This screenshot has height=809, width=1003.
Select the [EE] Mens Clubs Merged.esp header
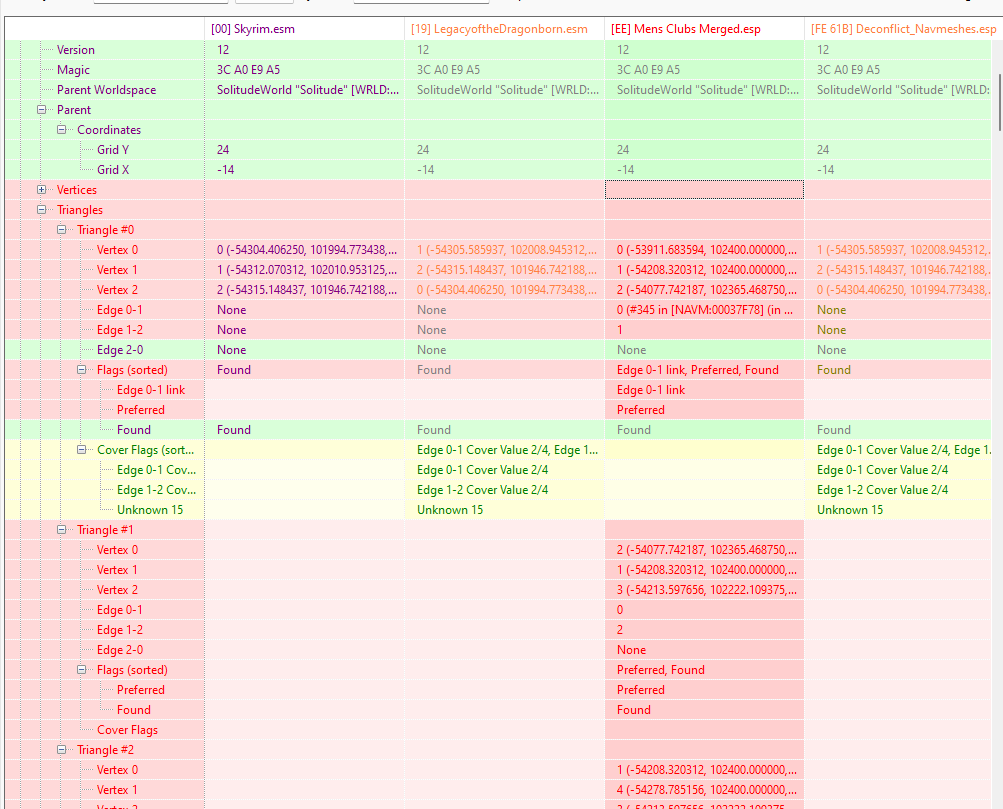click(x=704, y=29)
